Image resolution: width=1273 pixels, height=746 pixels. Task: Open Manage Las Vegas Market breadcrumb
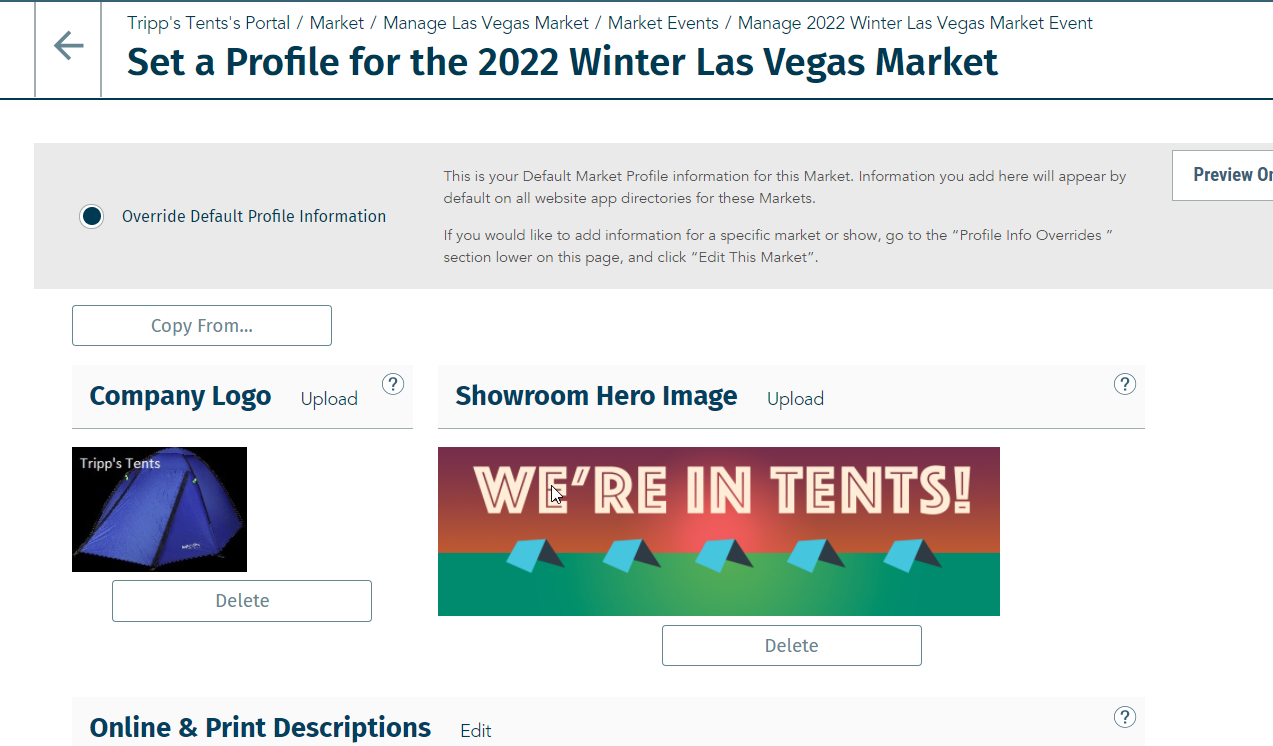[486, 23]
